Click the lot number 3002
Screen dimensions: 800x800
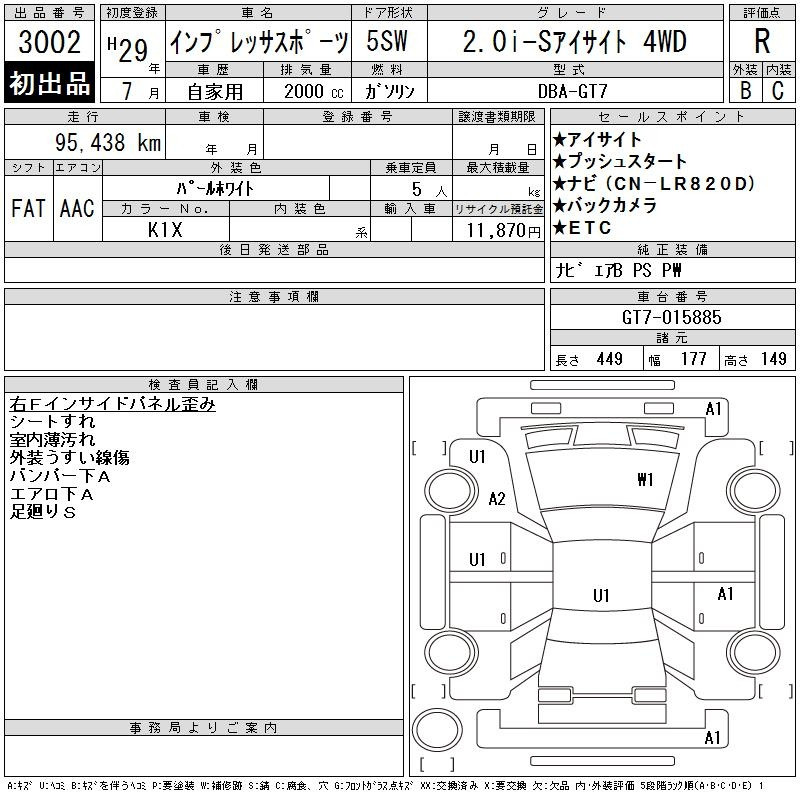pyautogui.click(x=49, y=42)
